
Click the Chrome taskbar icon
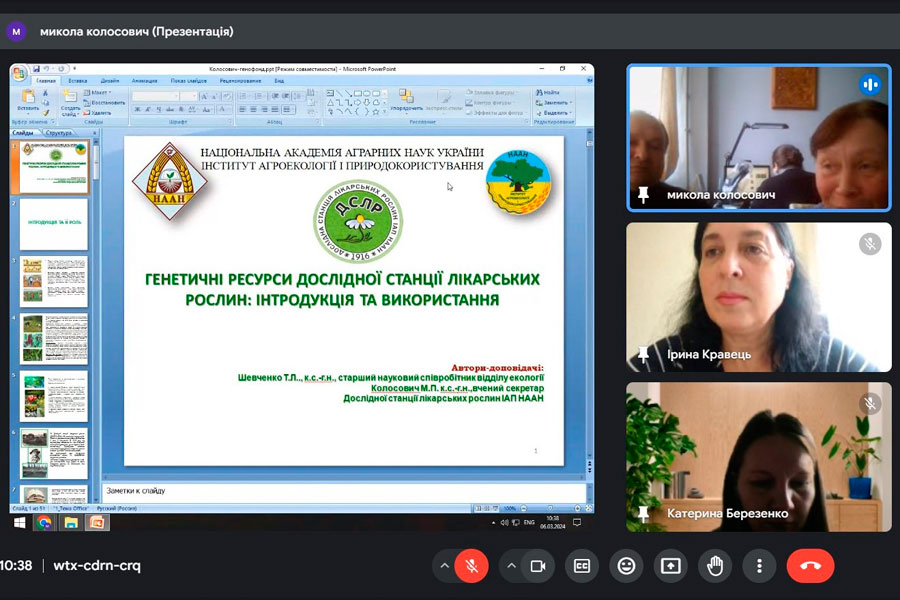coord(44,523)
